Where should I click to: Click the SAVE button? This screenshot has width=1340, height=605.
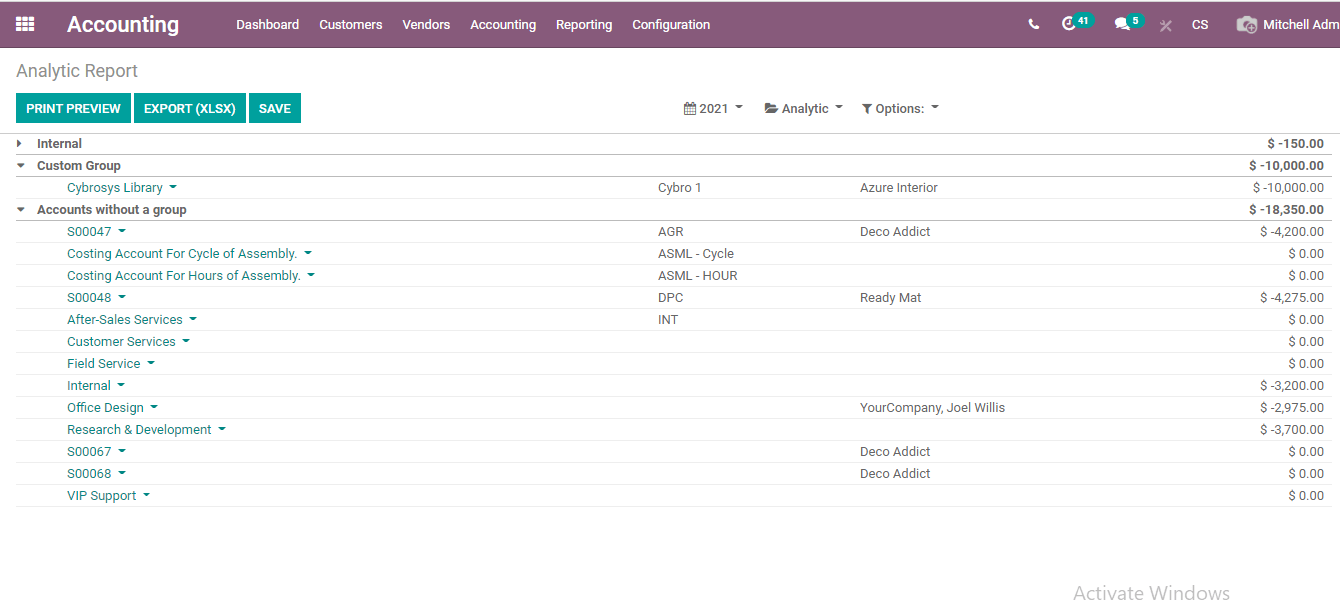pos(275,108)
